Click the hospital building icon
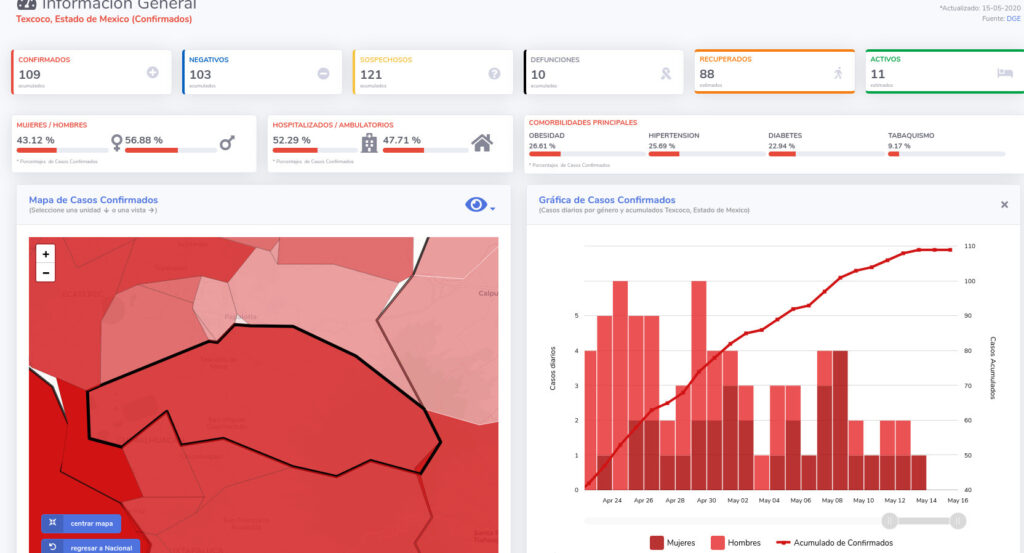 (x=369, y=143)
